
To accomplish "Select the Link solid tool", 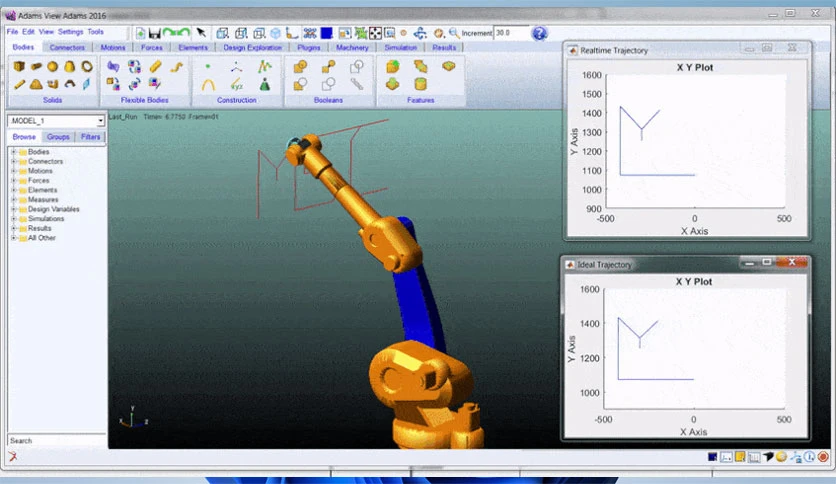I will pos(19,84).
